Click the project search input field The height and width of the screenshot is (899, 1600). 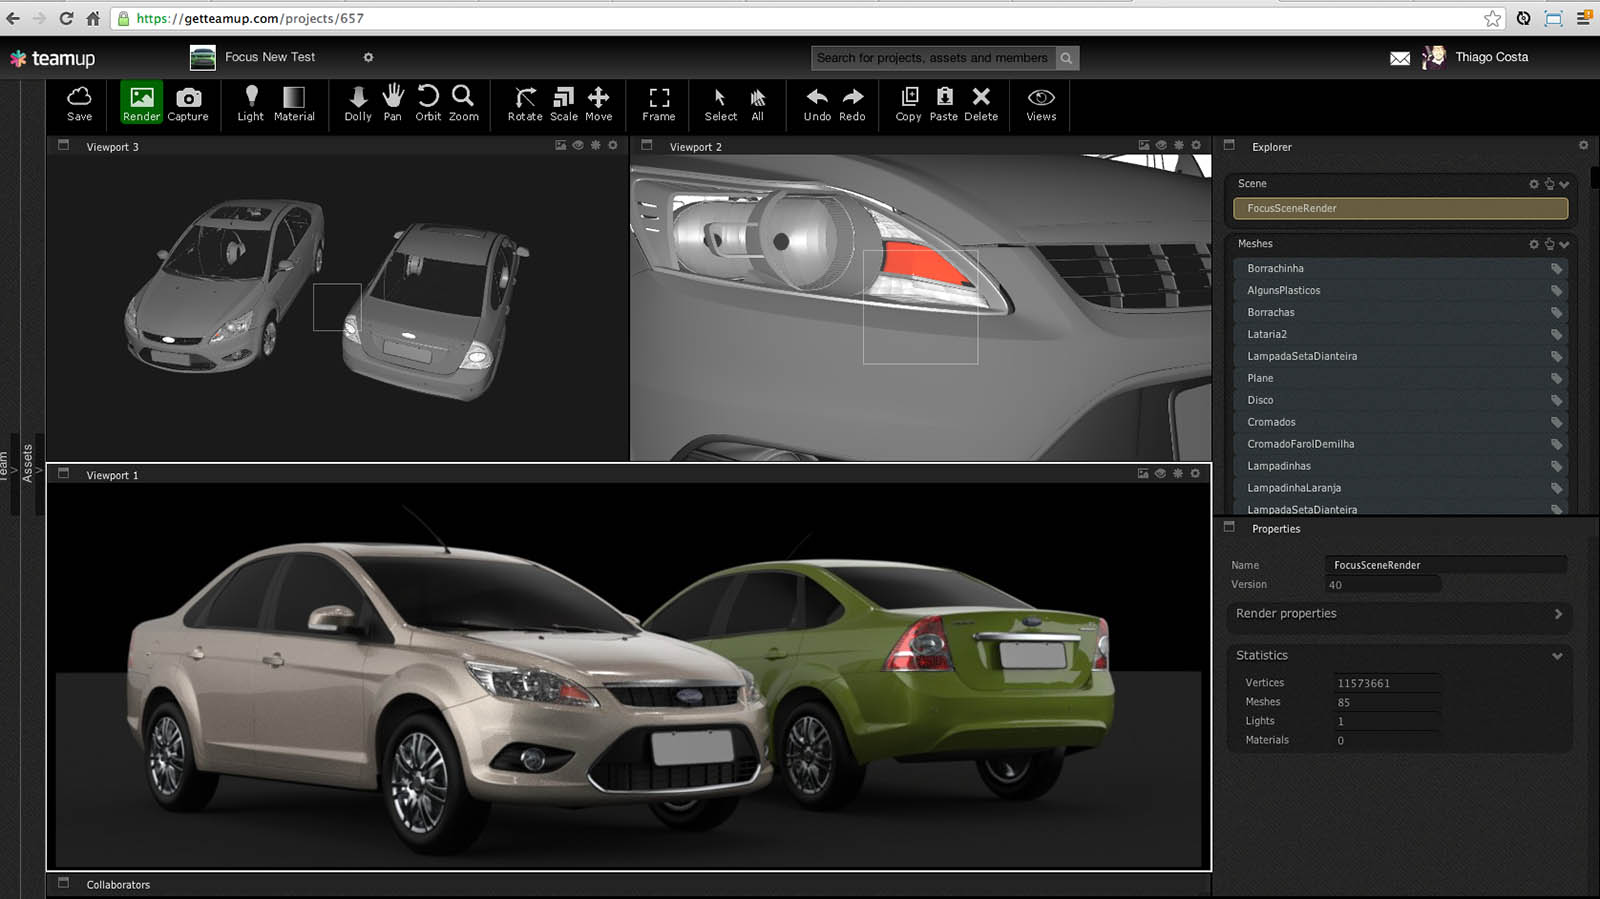932,58
